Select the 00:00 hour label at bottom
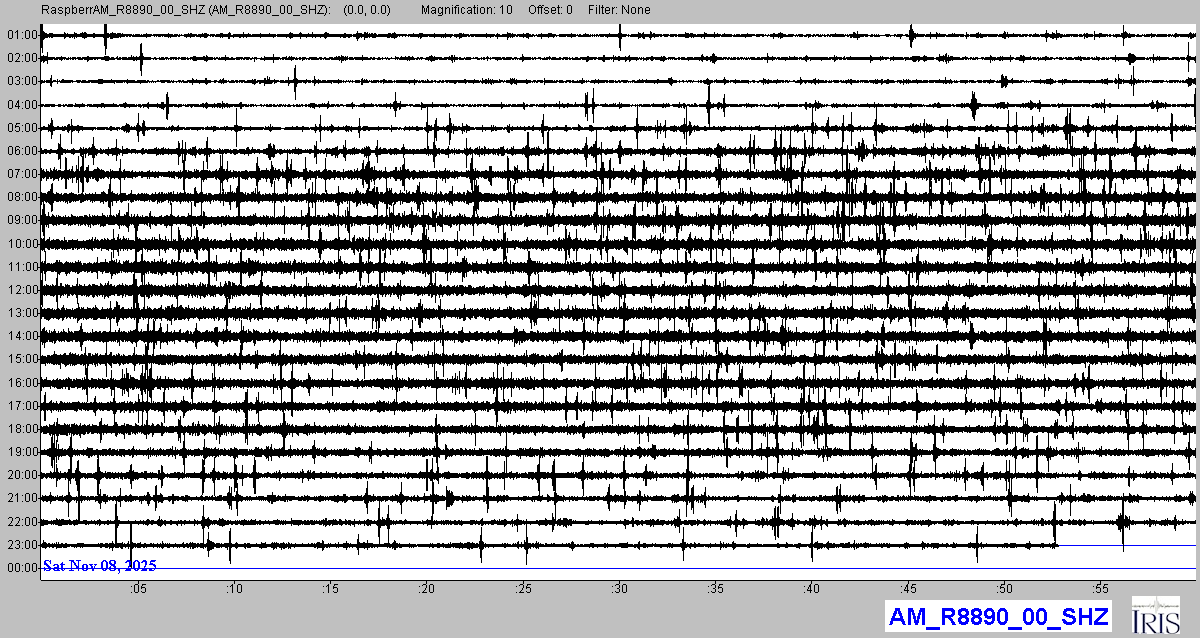This screenshot has height=638, width=1200. click(21, 568)
